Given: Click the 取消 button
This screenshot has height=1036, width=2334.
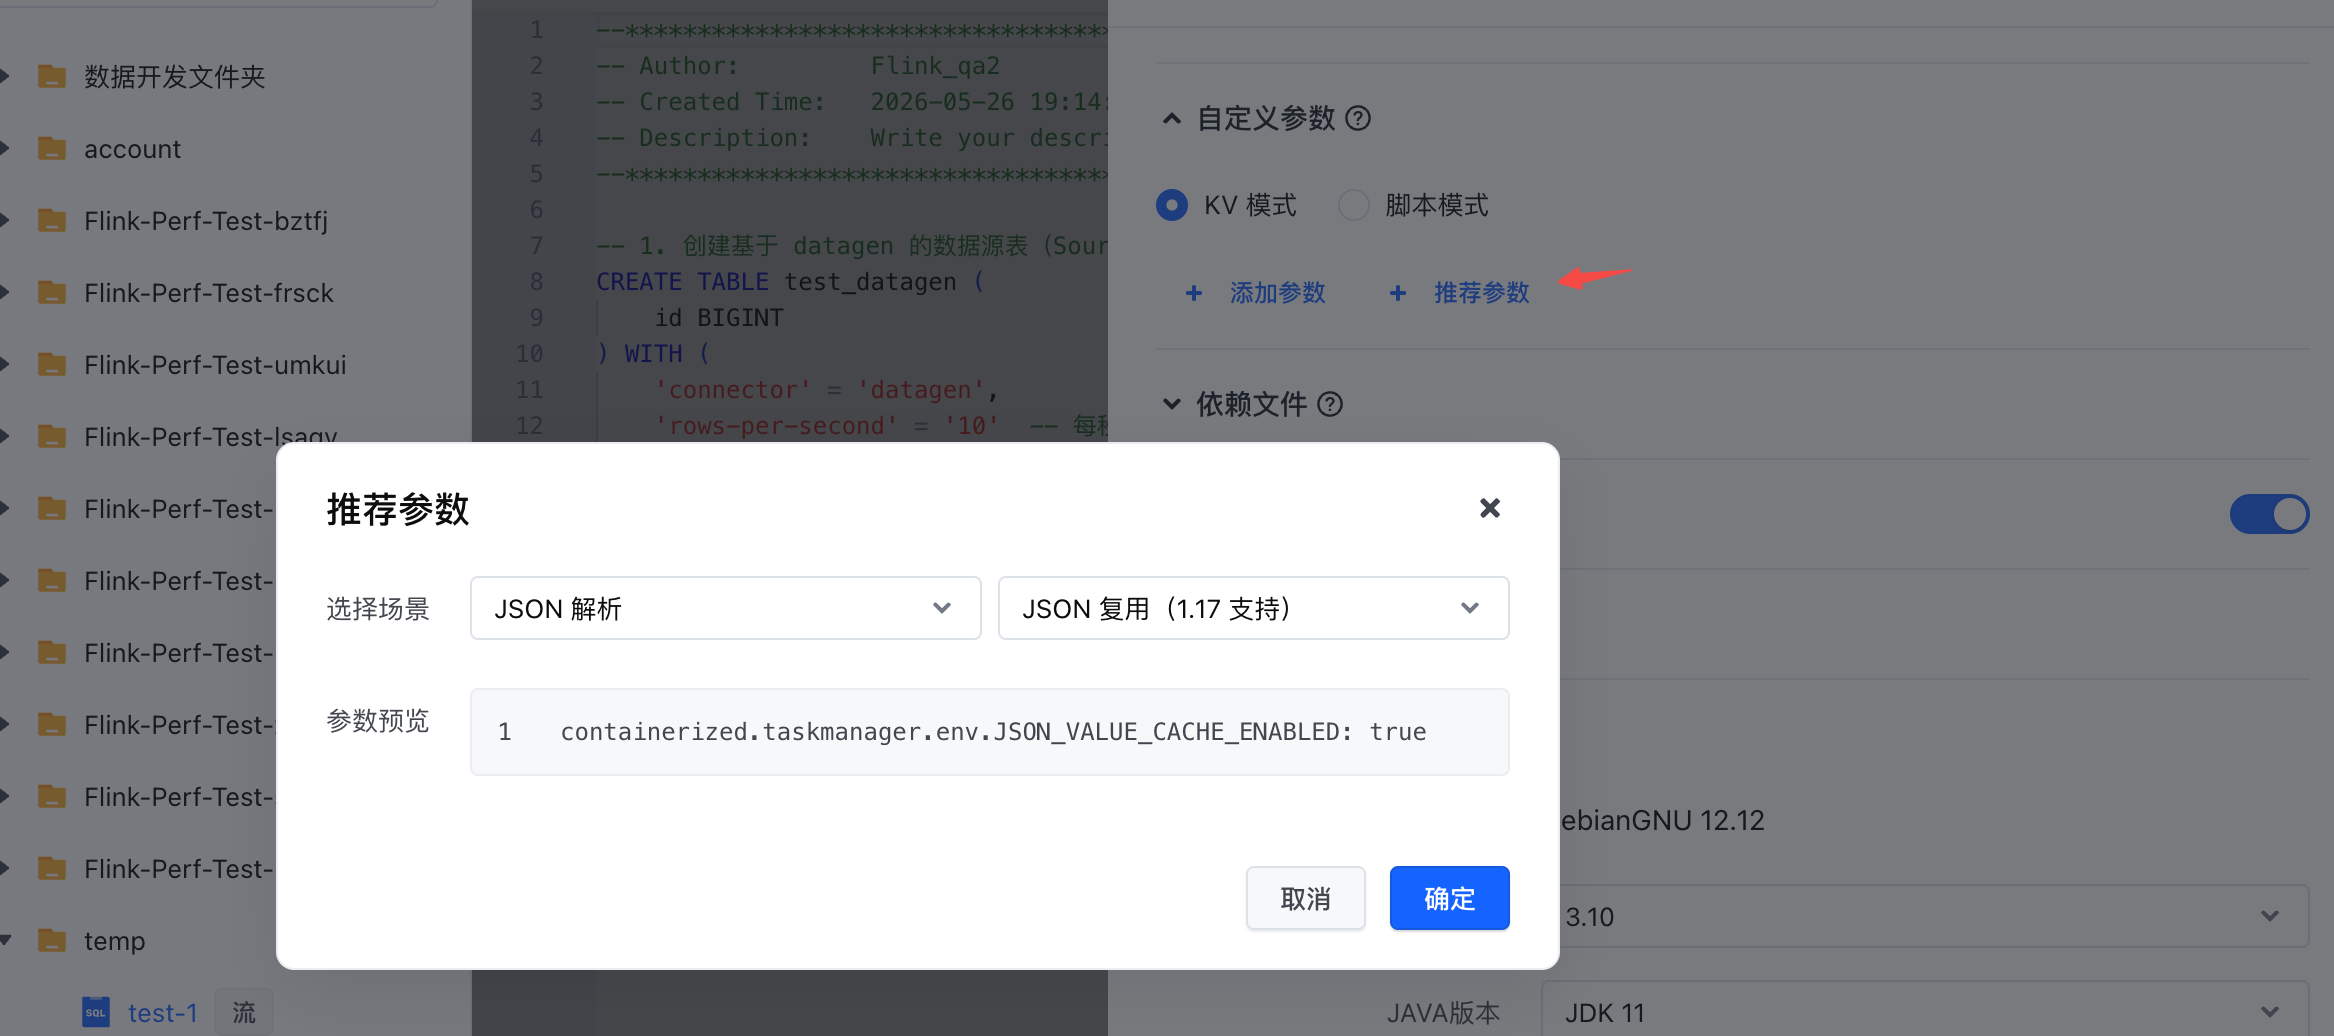Looking at the screenshot, I should [1305, 898].
